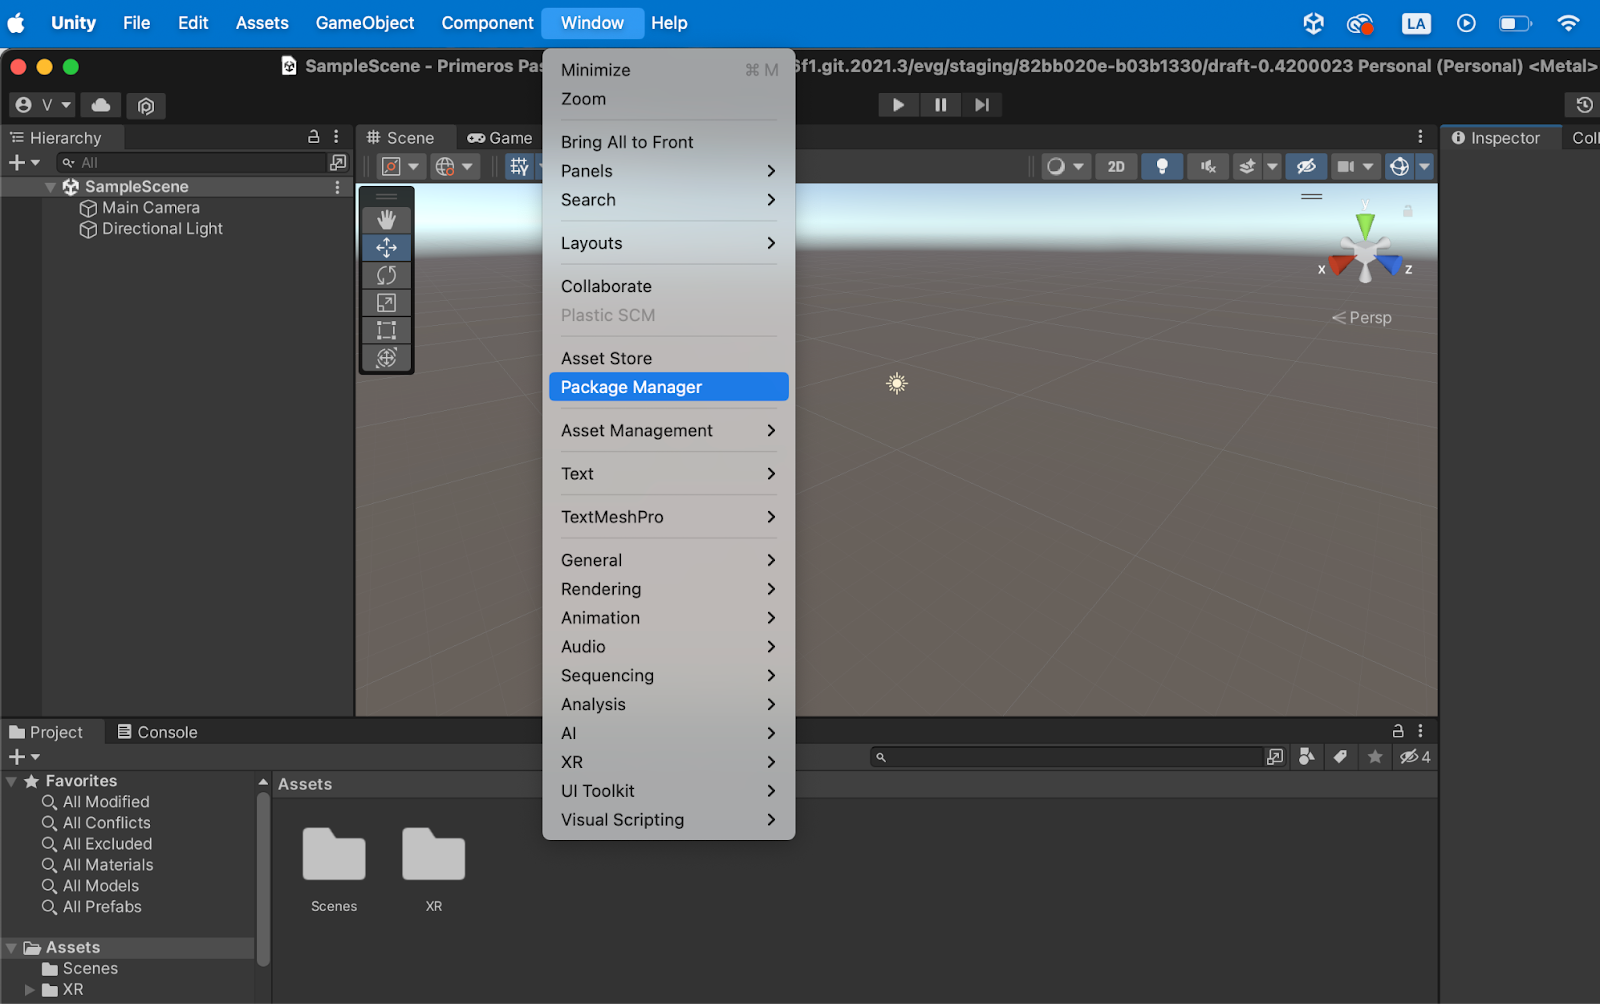Screen dimensions: 1600x1004
Task: Lock the Project panel
Action: click(x=1398, y=731)
